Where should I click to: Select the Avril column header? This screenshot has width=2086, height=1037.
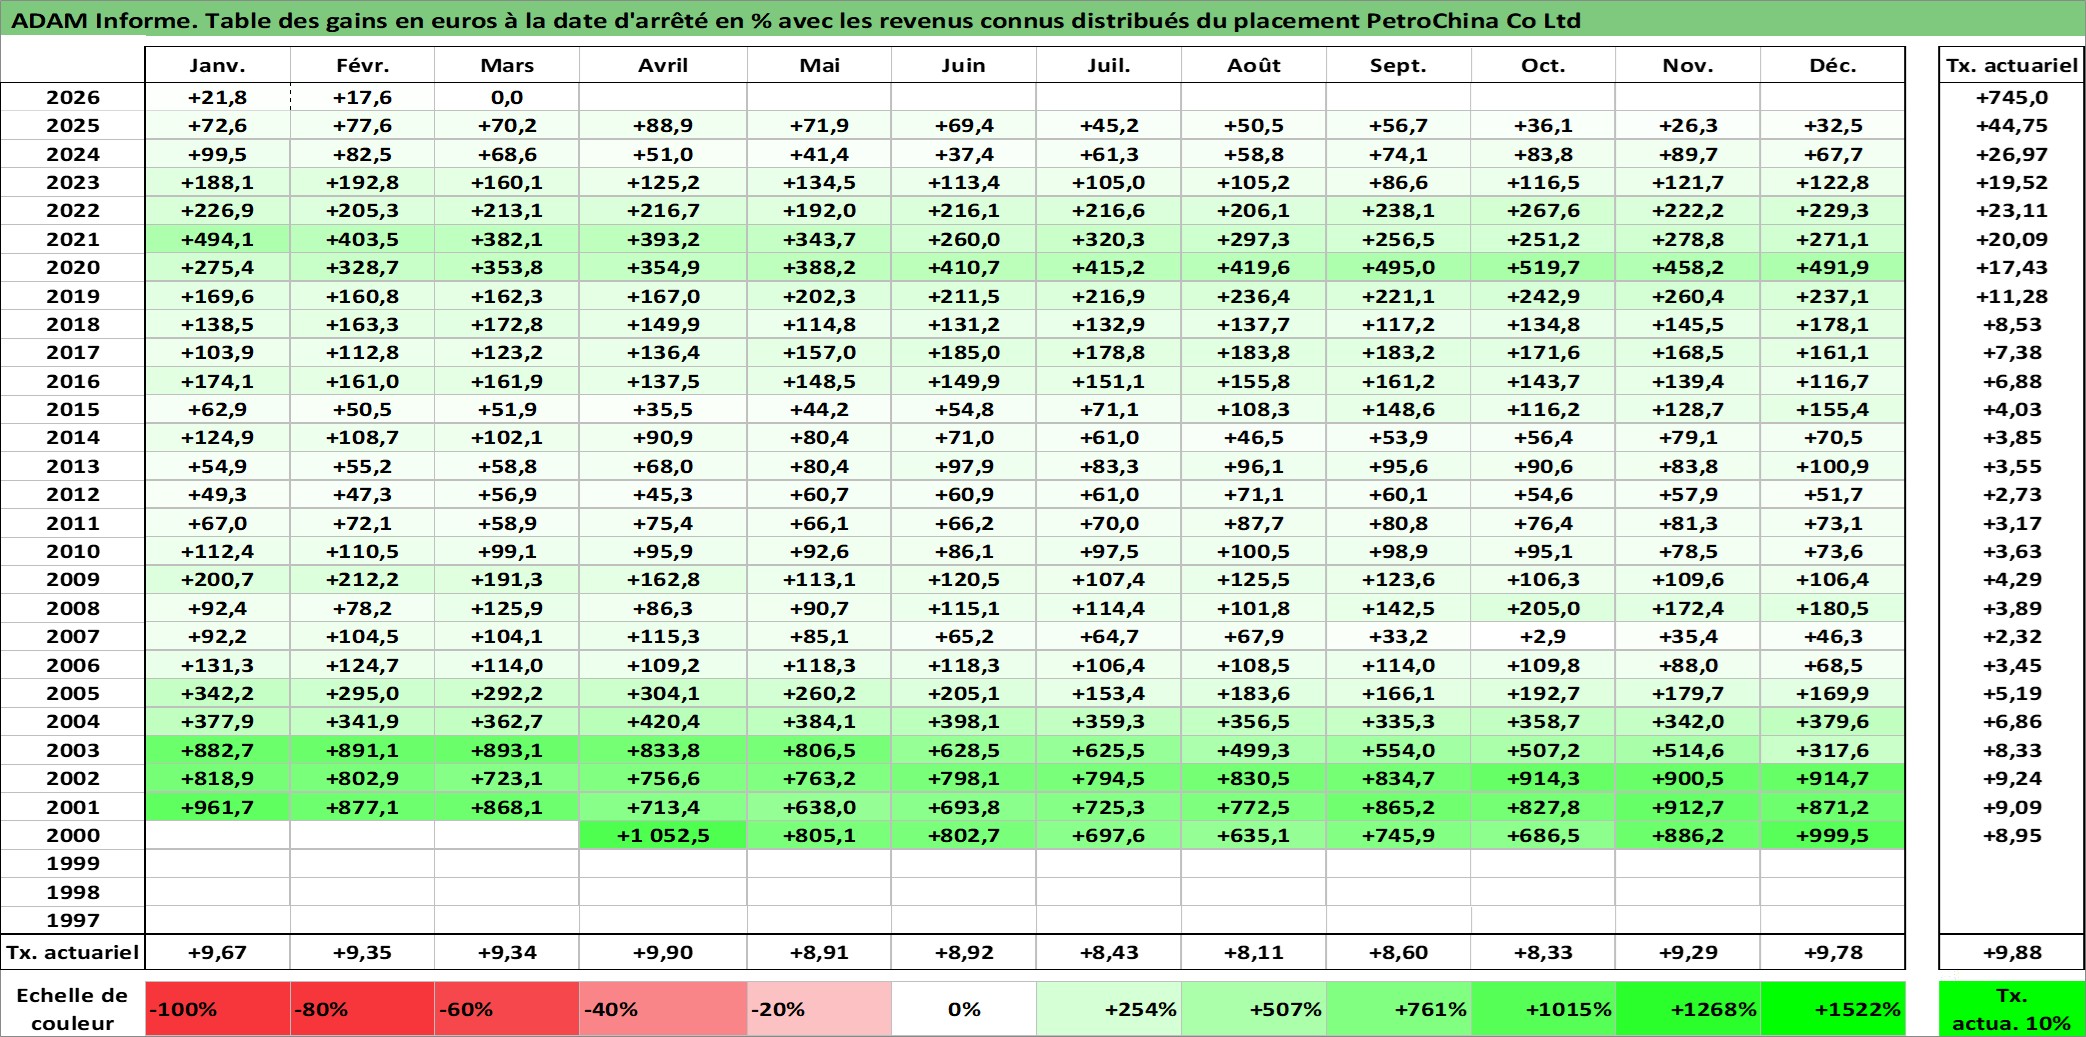(x=663, y=65)
